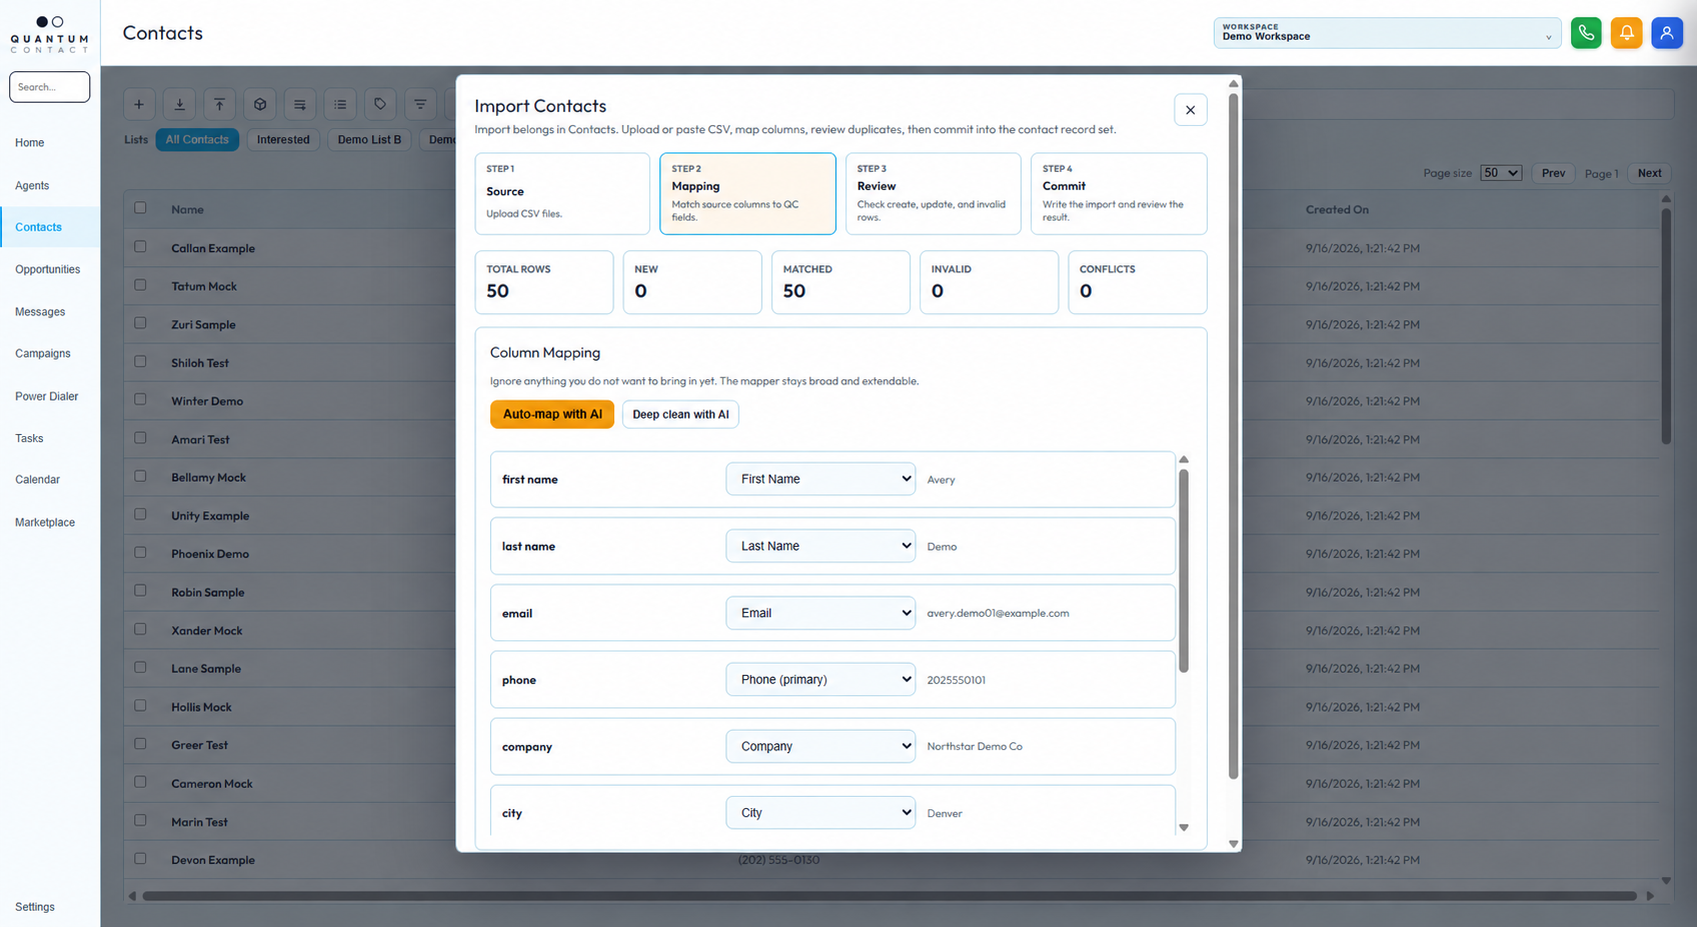Select the All Contacts list chip
The image size is (1697, 927).
(197, 140)
